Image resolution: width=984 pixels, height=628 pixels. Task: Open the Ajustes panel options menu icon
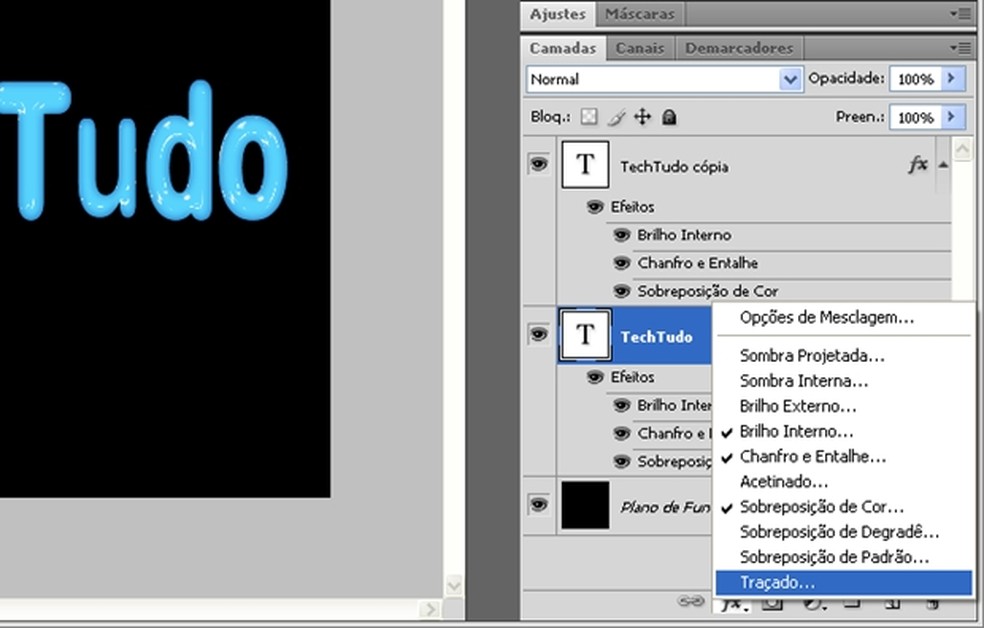coord(961,14)
